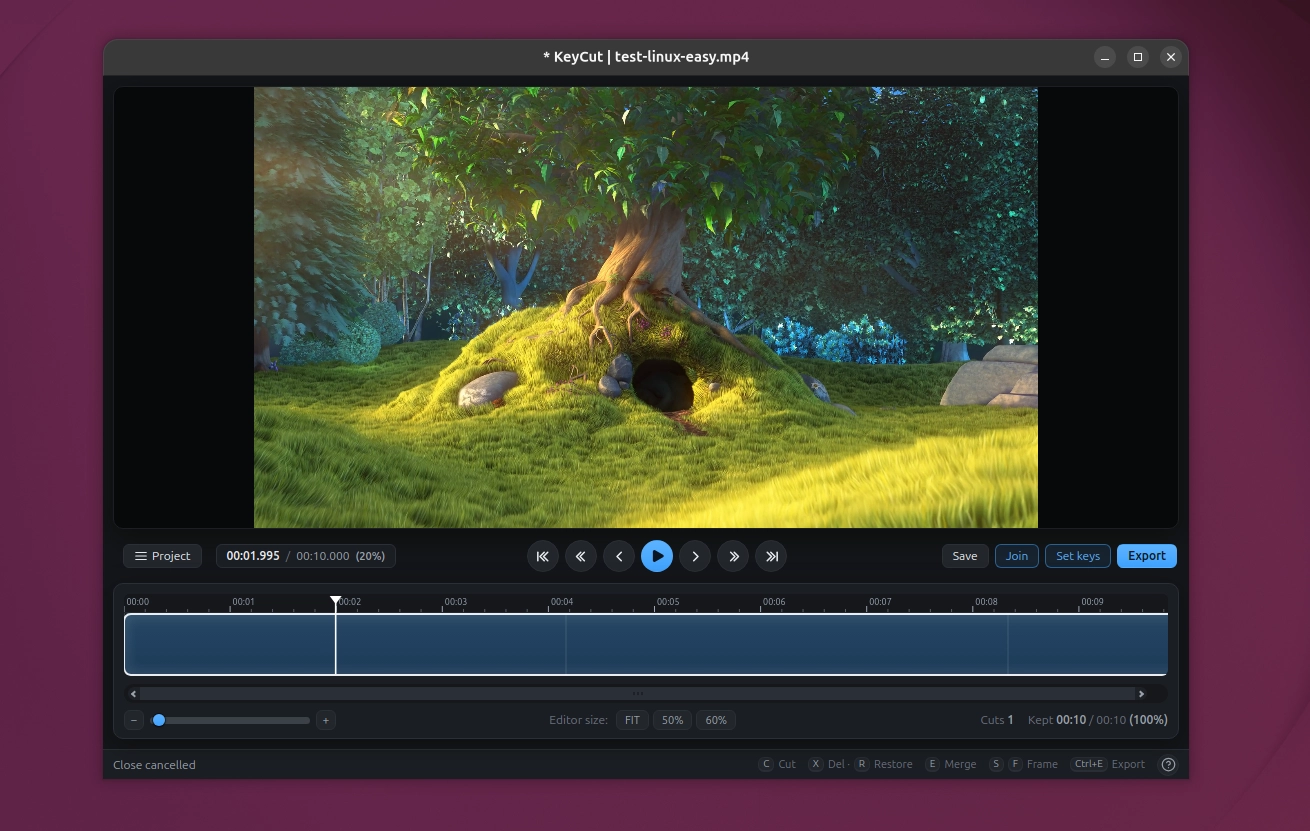Step back one frame with left chevron

pyautogui.click(x=619, y=556)
